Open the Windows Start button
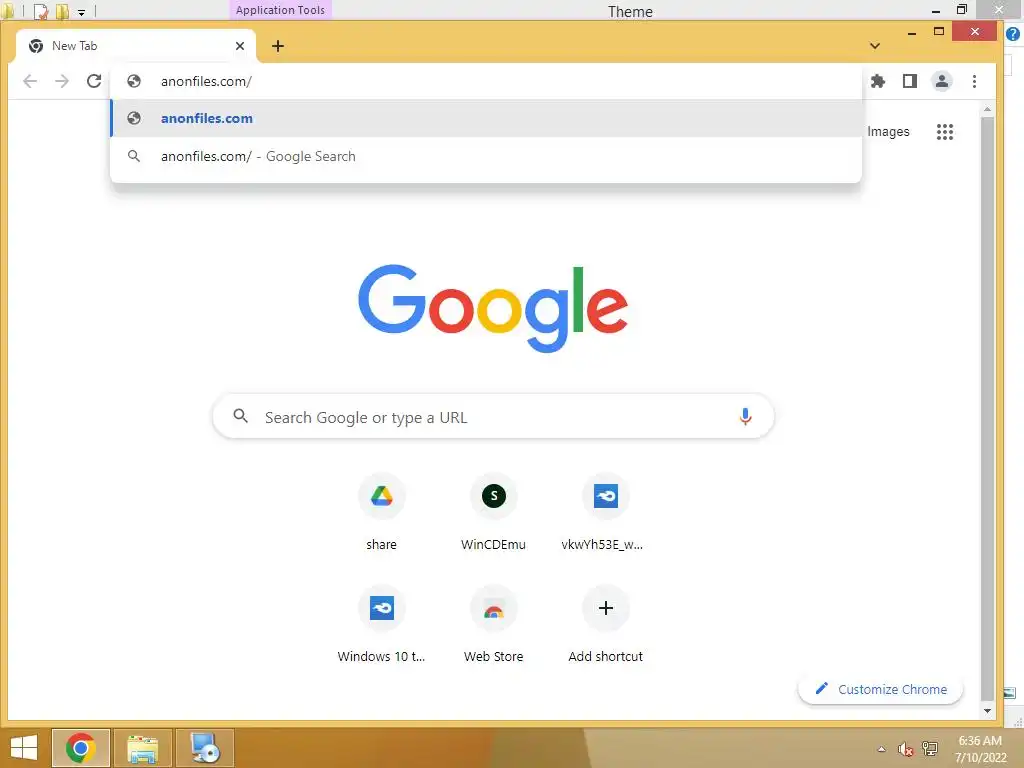Screen dimensions: 1024x768 (24, 748)
